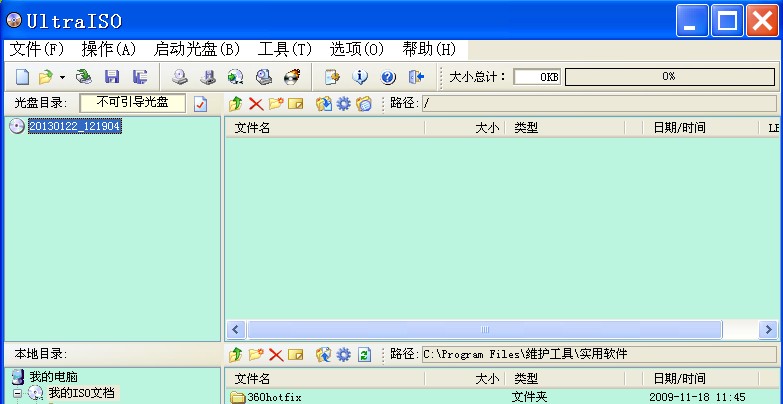Open the 工具(T) menu
This screenshot has width=783, height=404.
pos(285,49)
